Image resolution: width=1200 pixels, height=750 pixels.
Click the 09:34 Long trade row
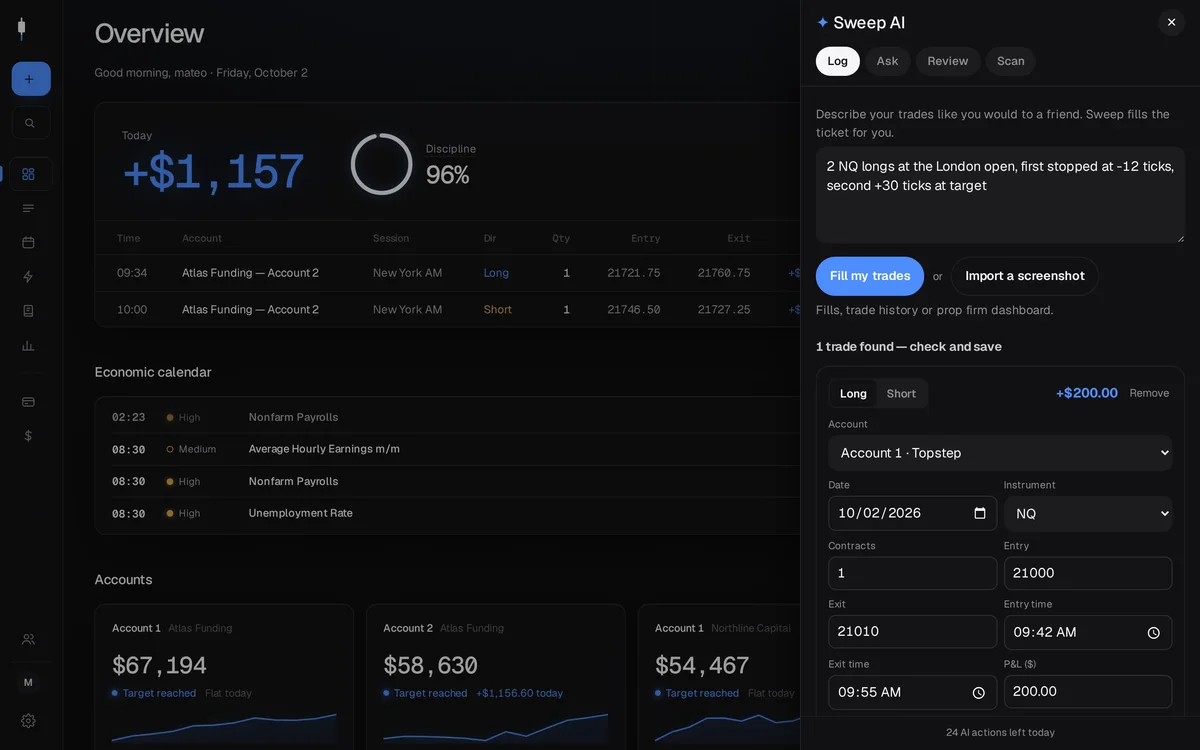[x=448, y=273]
